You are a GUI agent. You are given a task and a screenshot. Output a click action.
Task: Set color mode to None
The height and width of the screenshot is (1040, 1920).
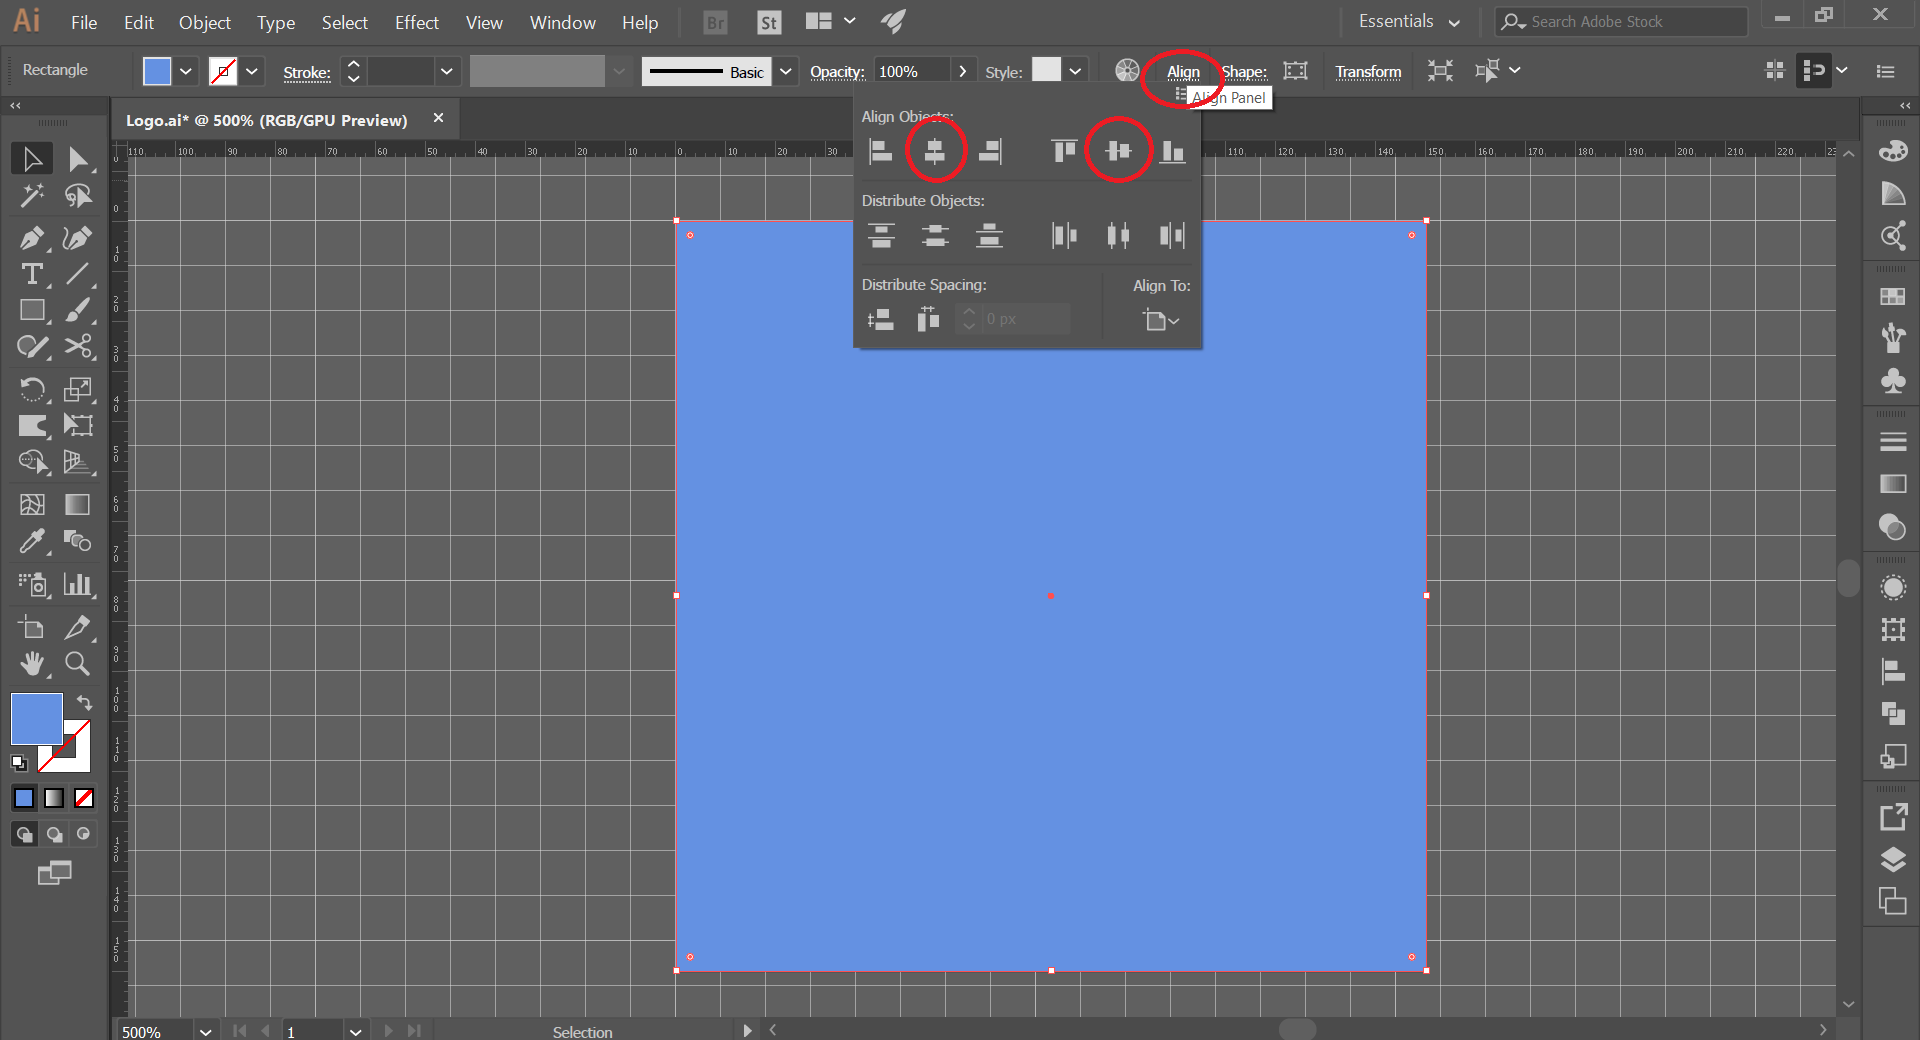(x=84, y=798)
